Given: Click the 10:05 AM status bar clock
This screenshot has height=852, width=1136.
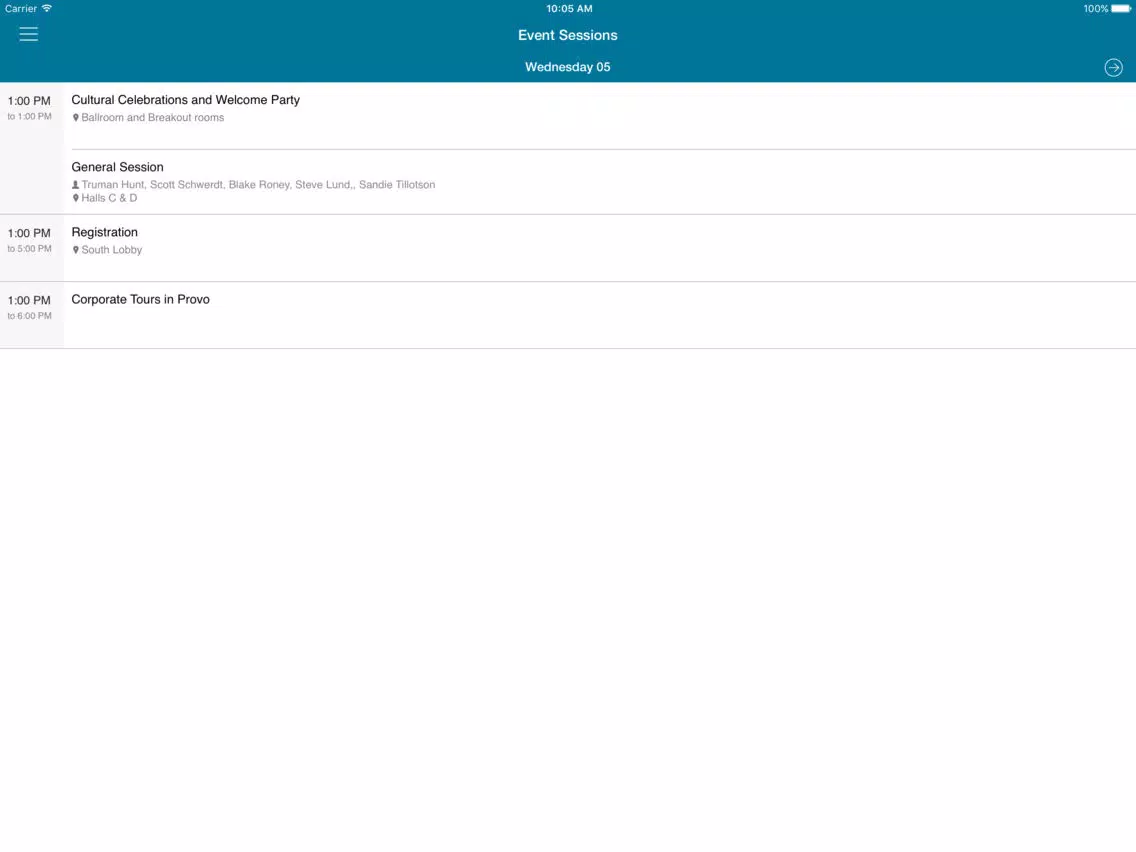Looking at the screenshot, I should [569, 9].
